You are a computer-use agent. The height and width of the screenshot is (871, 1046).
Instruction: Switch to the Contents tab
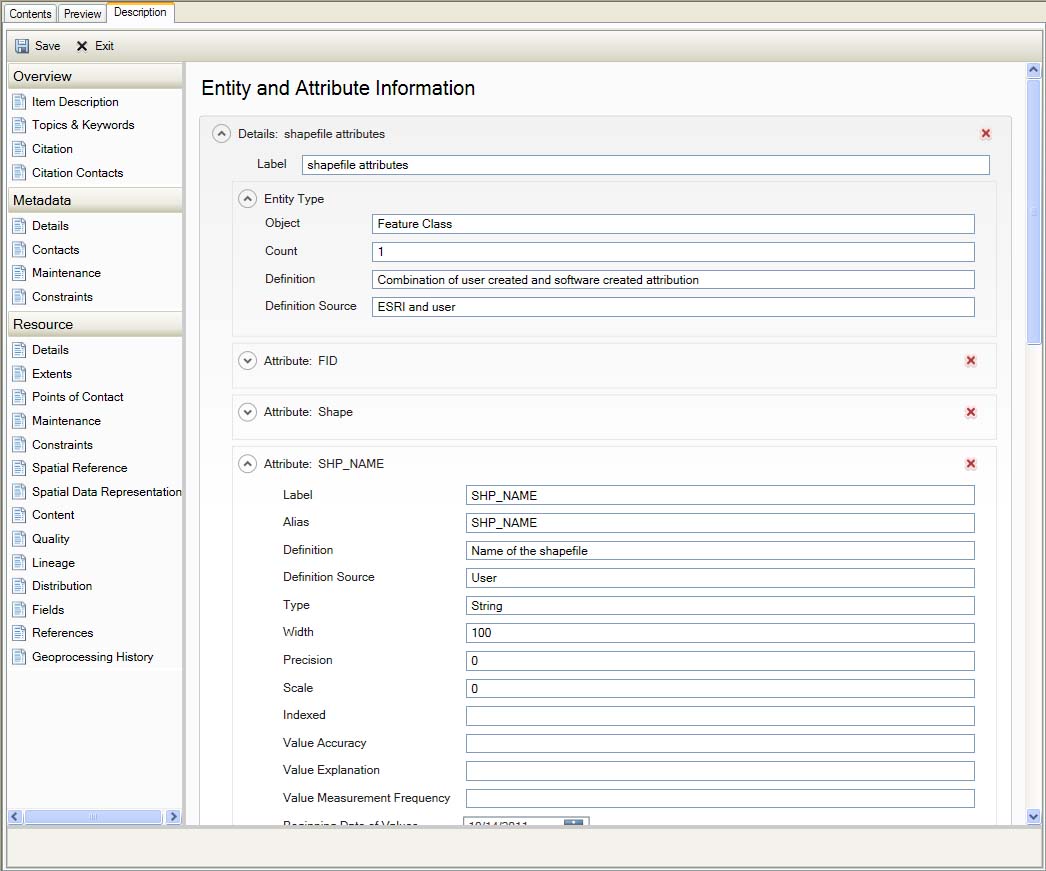click(30, 14)
